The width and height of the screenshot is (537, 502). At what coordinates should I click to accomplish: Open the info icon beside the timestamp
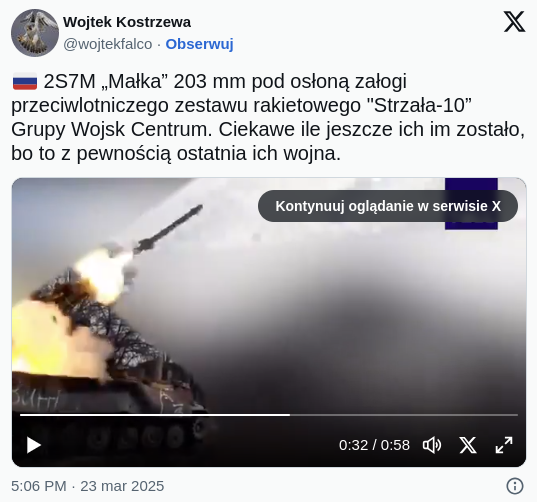[x=515, y=486]
